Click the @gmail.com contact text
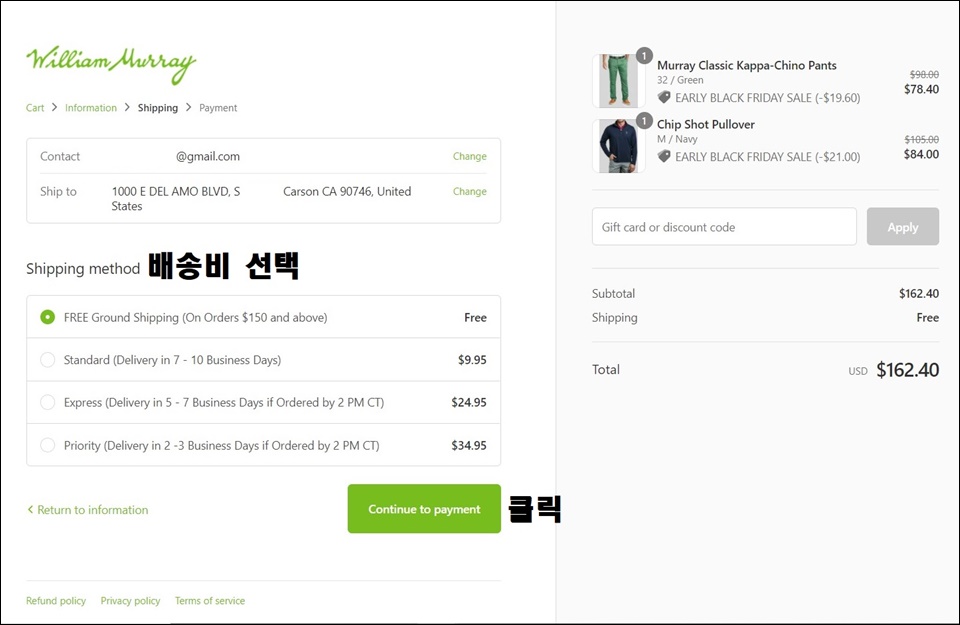 pyautogui.click(x=208, y=157)
